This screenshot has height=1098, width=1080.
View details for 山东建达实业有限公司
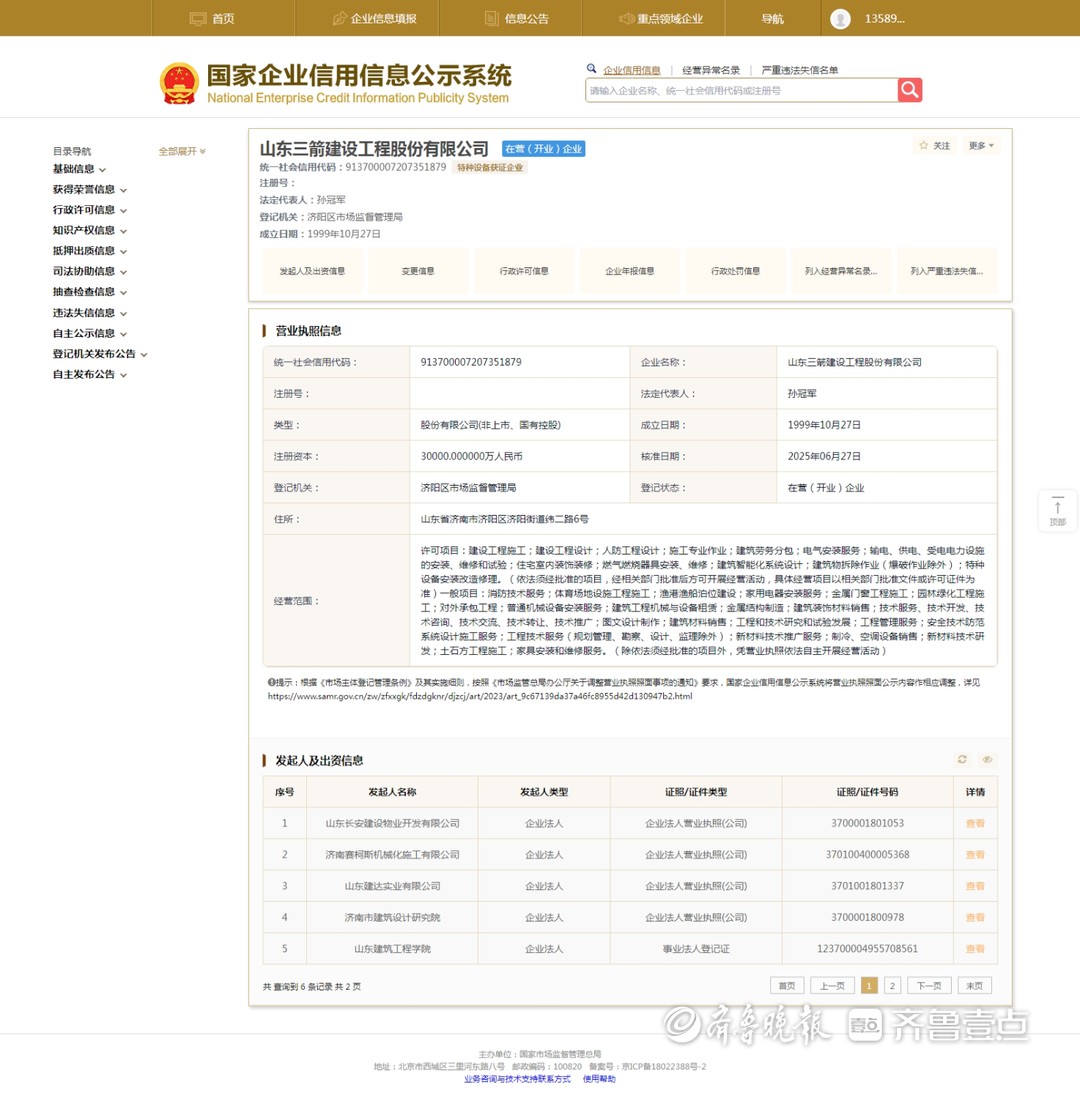[x=975, y=886]
